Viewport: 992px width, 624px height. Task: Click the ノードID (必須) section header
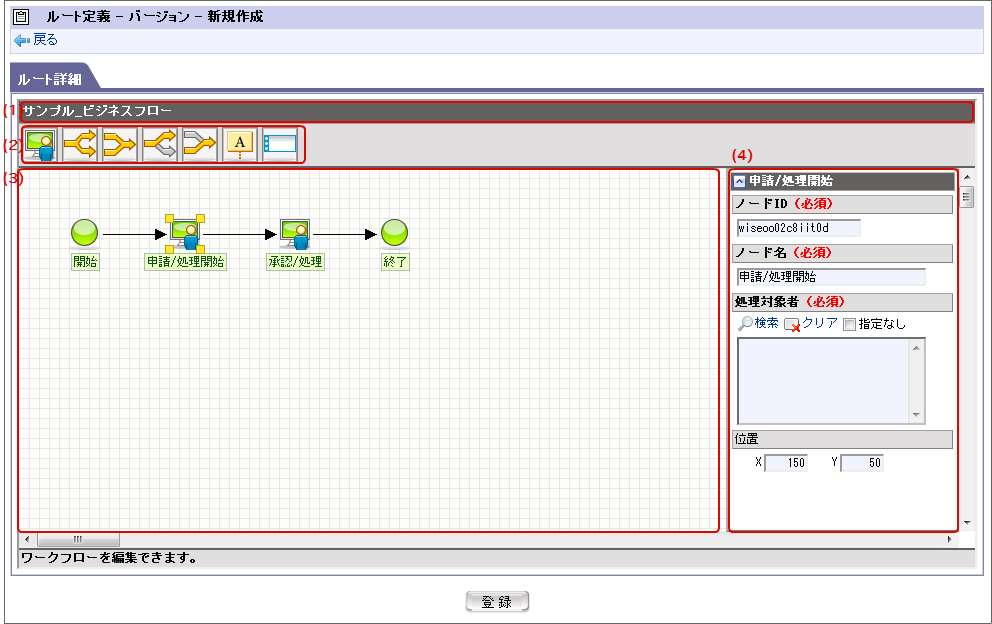(843, 204)
